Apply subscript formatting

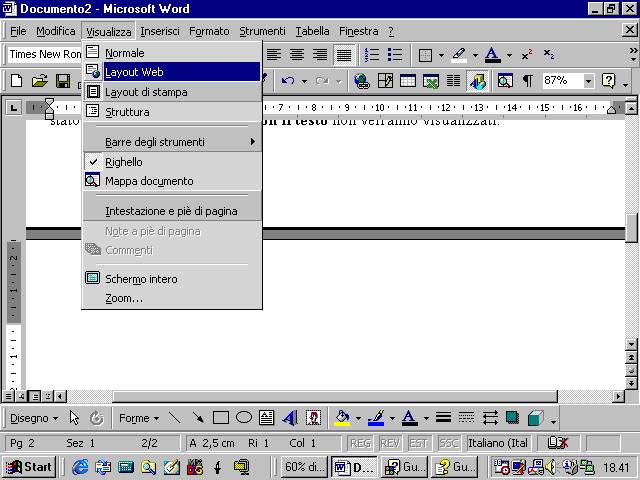point(549,55)
